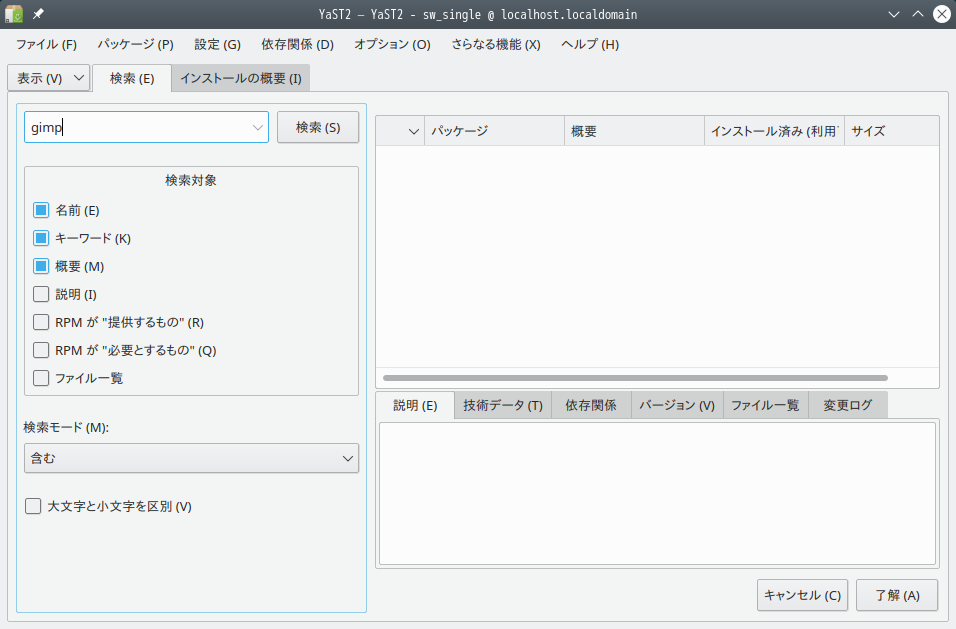956x629 pixels.
Task: Switch to the 依存関係 details tab
Action: pyautogui.click(x=591, y=405)
